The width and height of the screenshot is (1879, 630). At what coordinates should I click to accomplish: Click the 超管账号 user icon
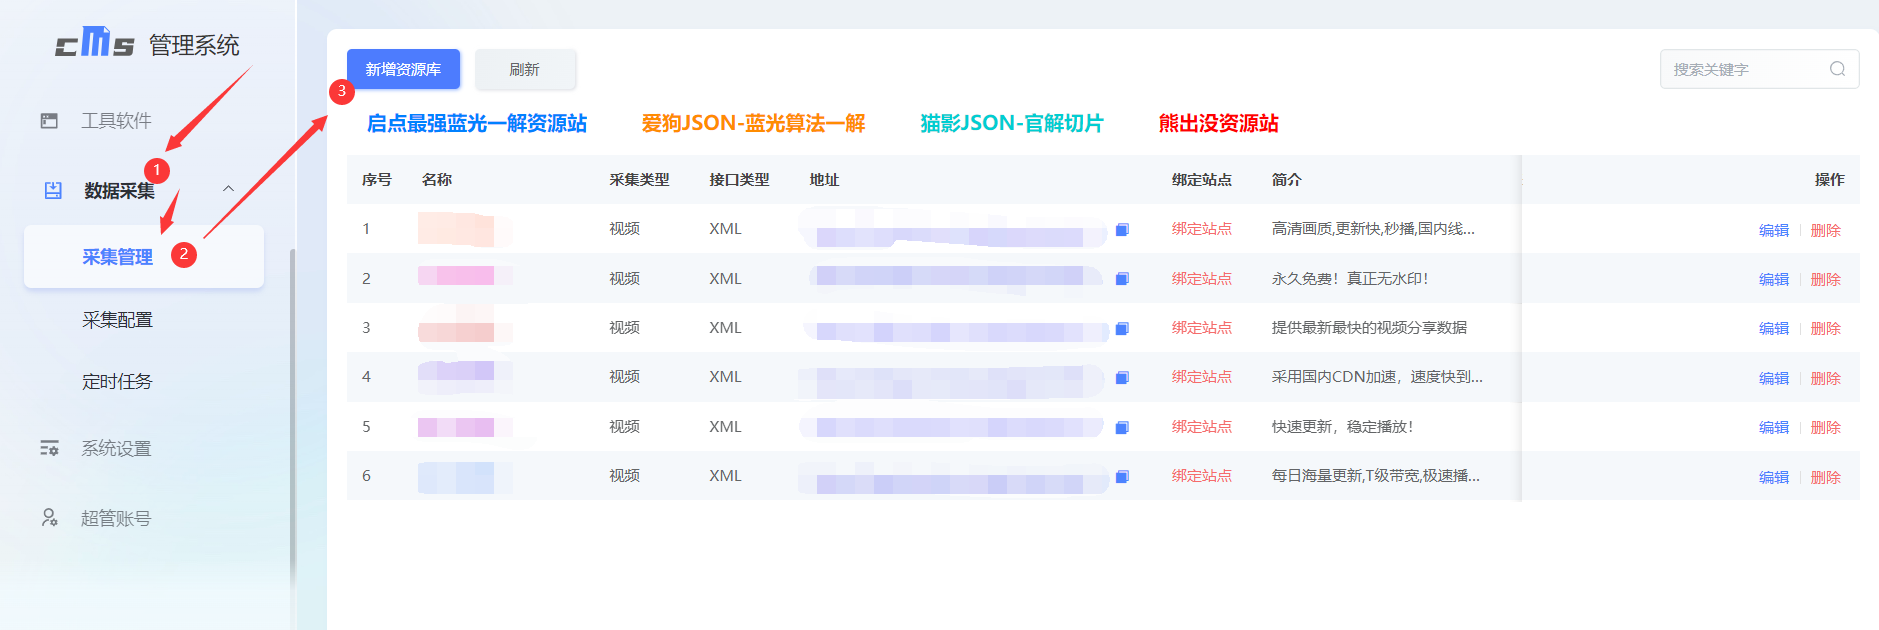[x=49, y=518]
